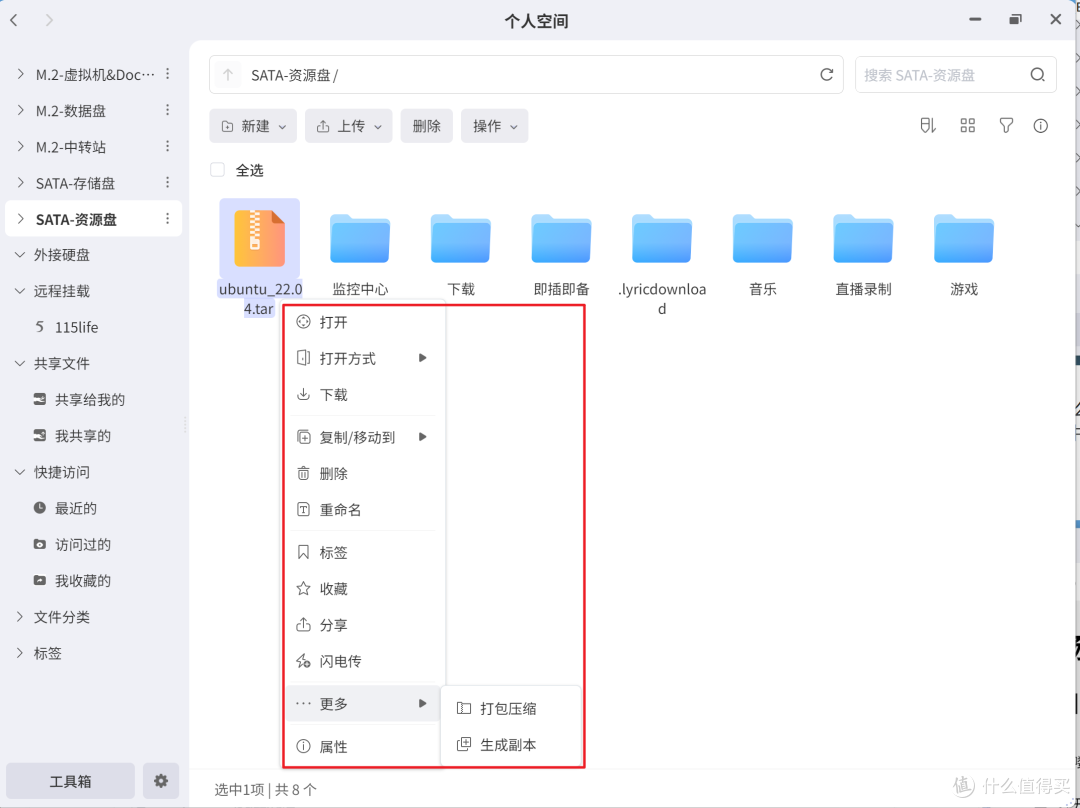
Task: Choose 收藏 in context menu
Action: [x=362, y=589]
